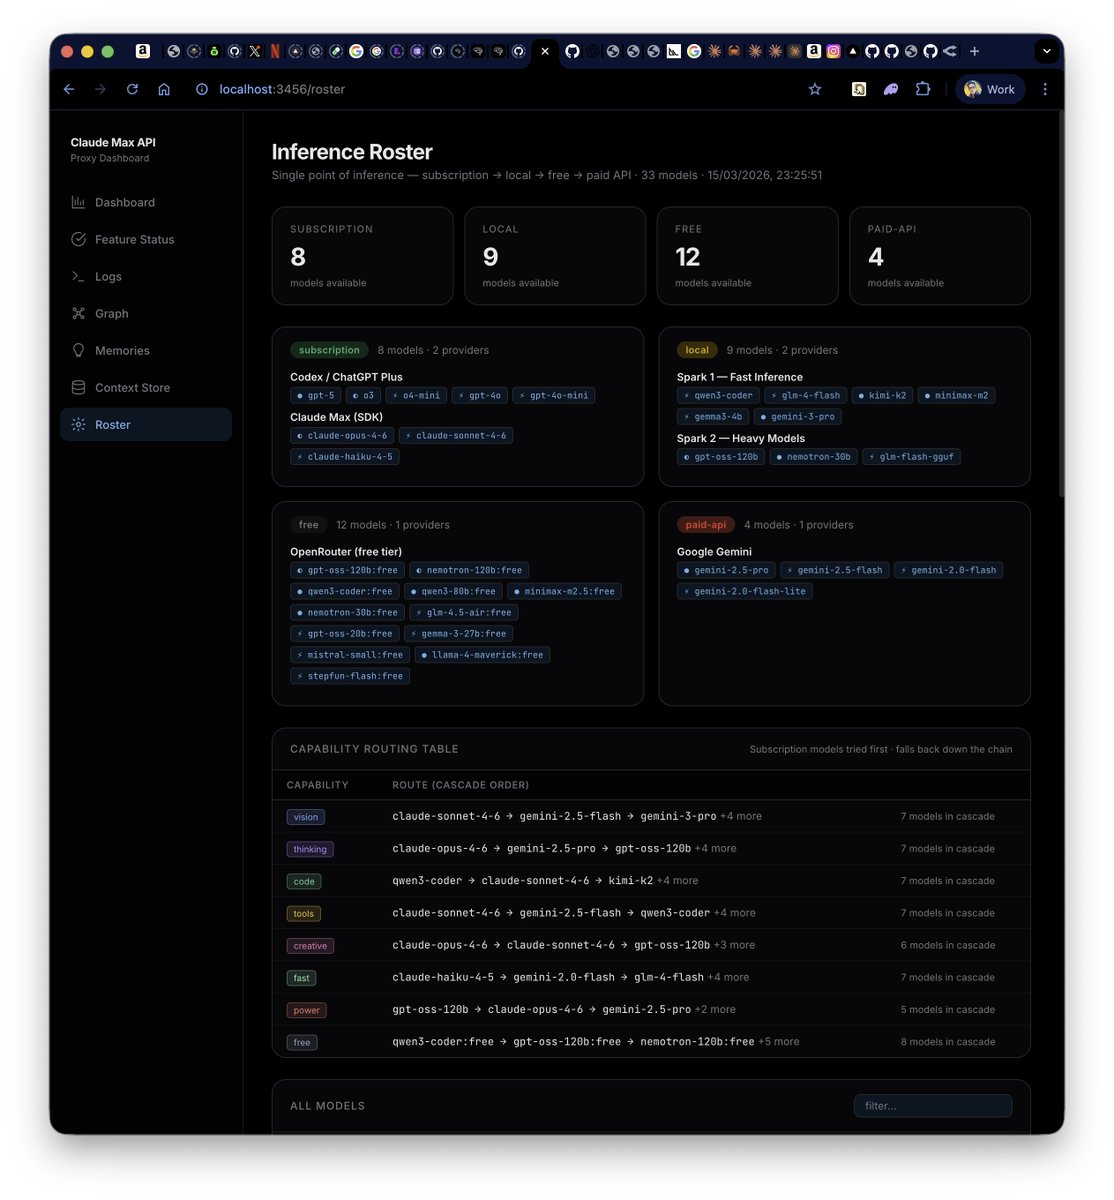
Task: Click the Subscription 8 models card
Action: (x=362, y=256)
